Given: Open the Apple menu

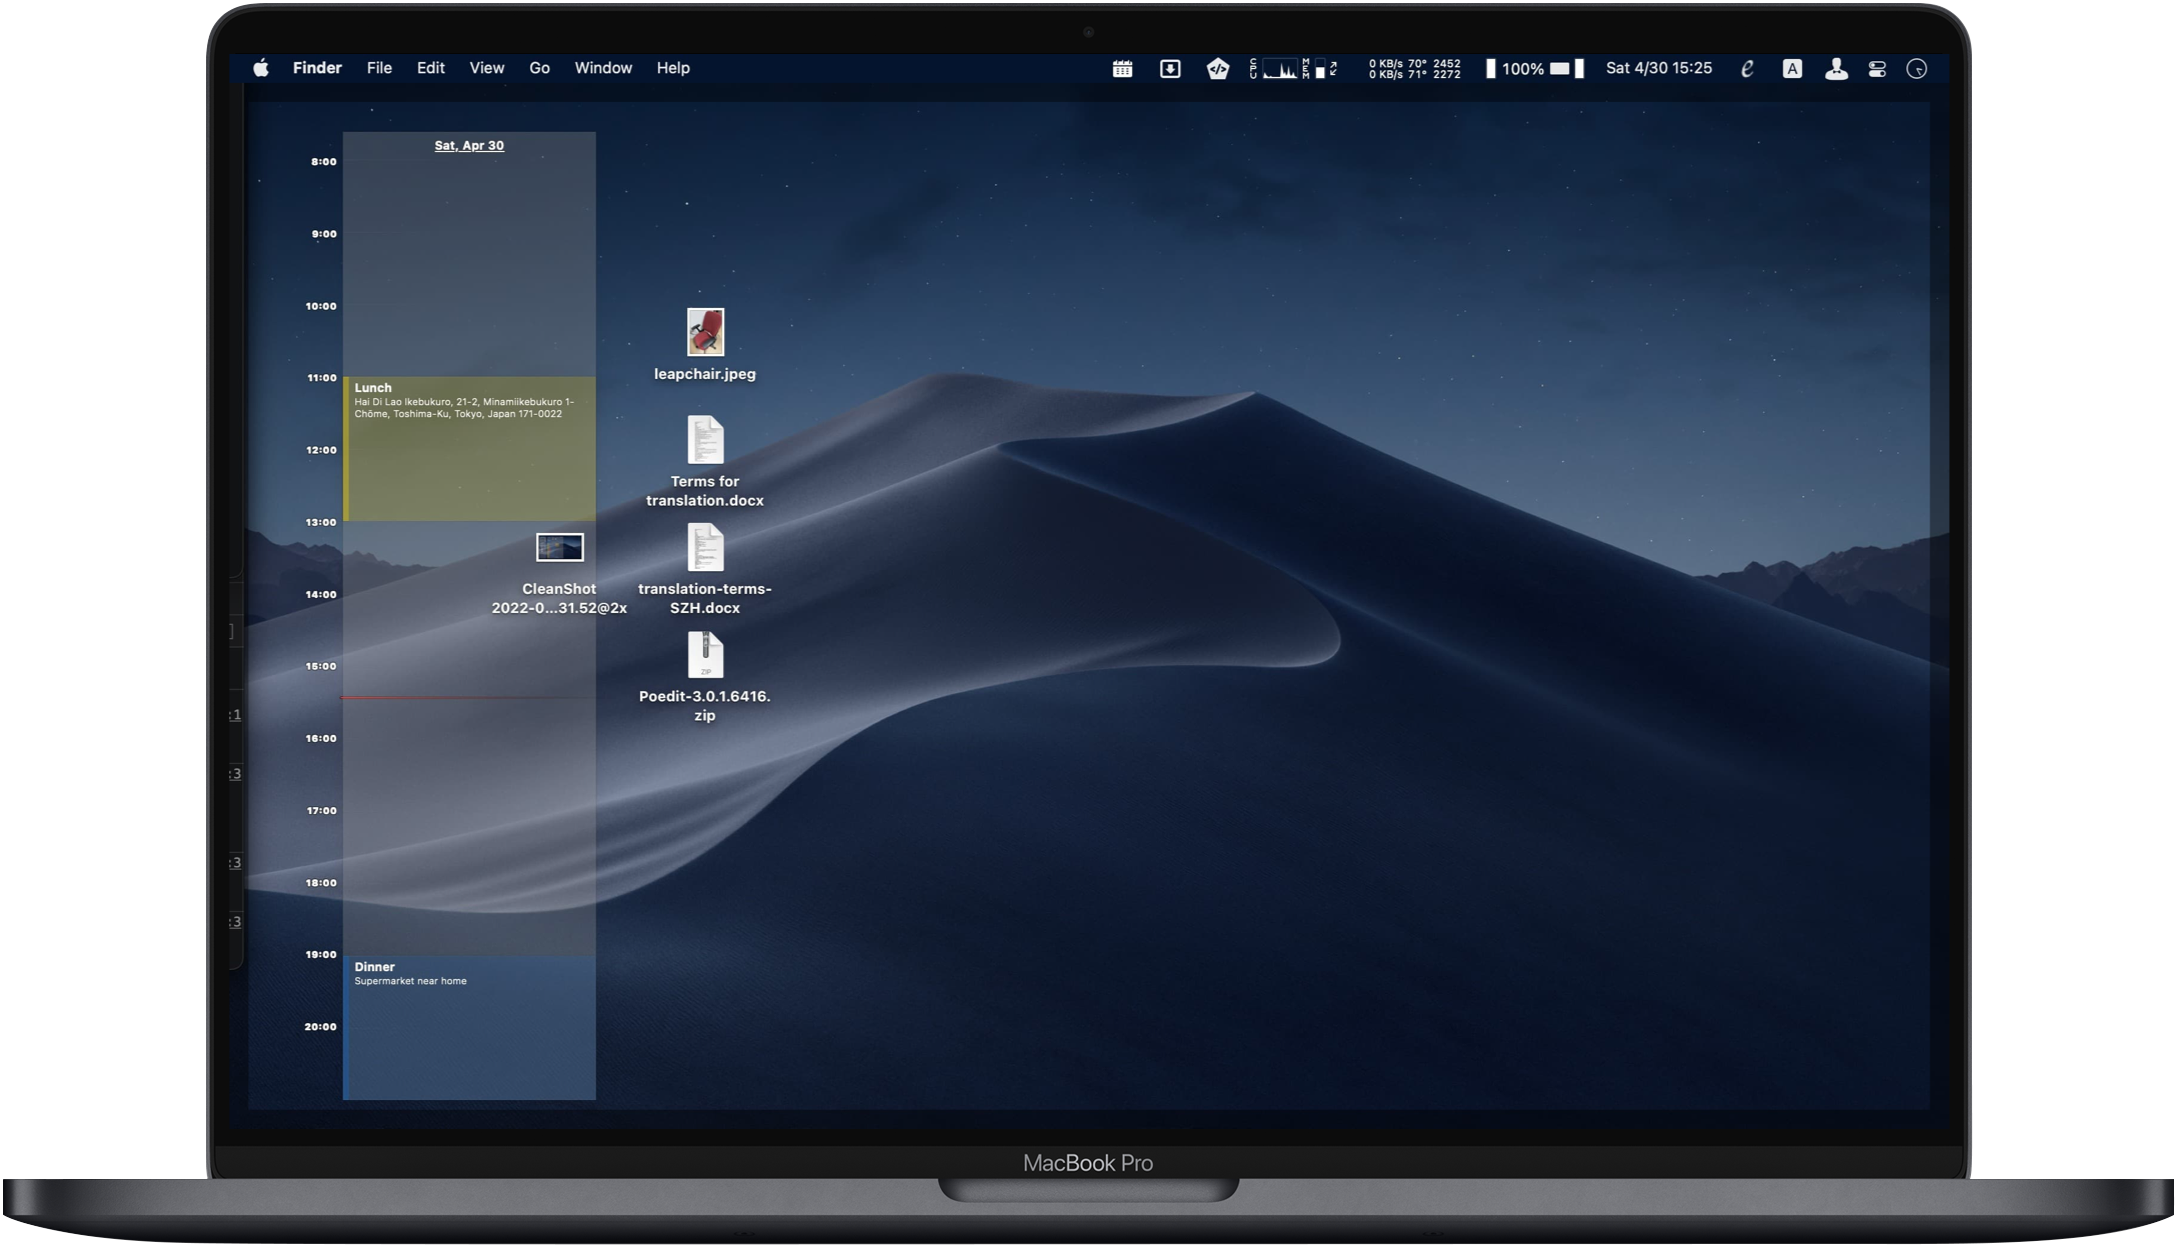Looking at the screenshot, I should tap(261, 68).
